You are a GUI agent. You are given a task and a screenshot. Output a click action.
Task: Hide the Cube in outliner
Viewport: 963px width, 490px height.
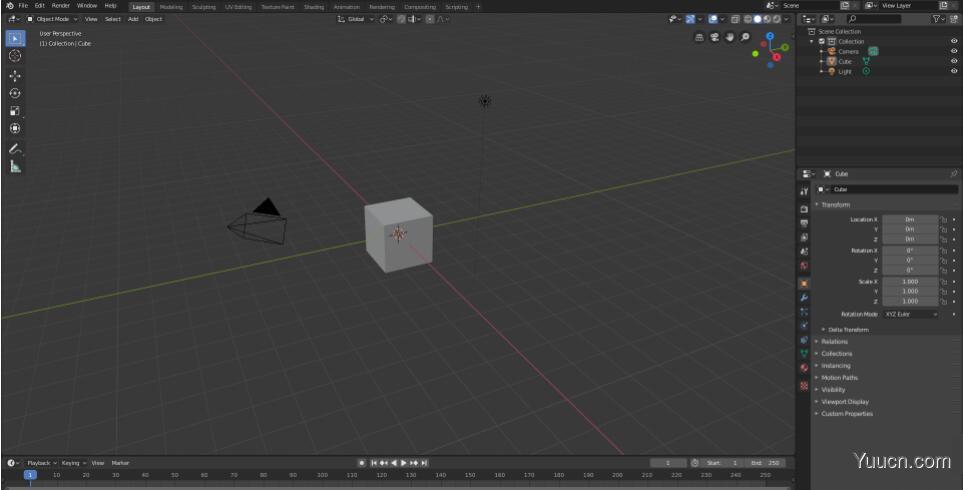click(954, 61)
